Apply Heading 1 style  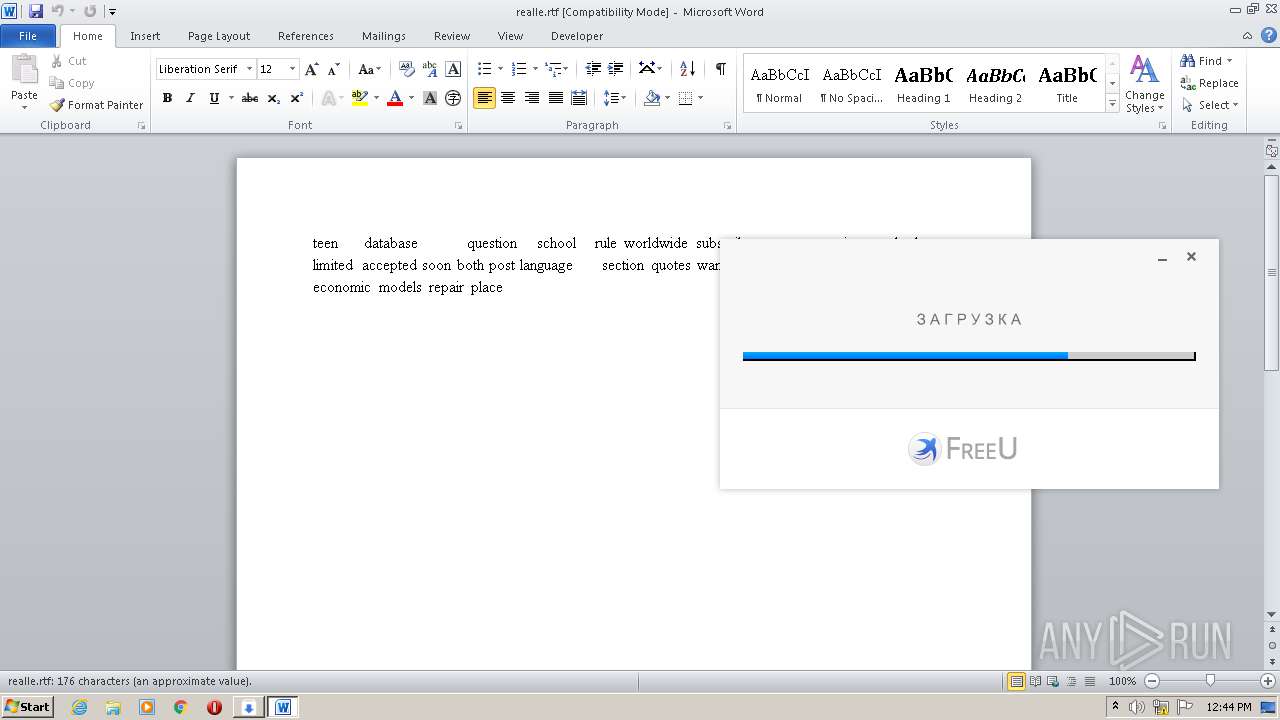(x=923, y=83)
